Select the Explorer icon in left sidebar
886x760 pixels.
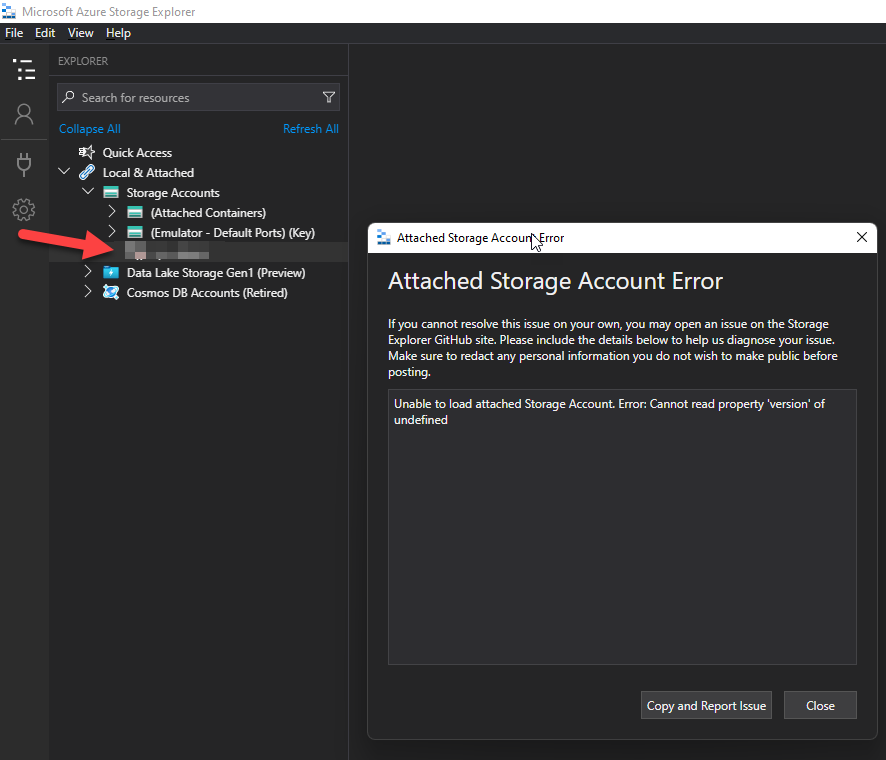[23, 69]
